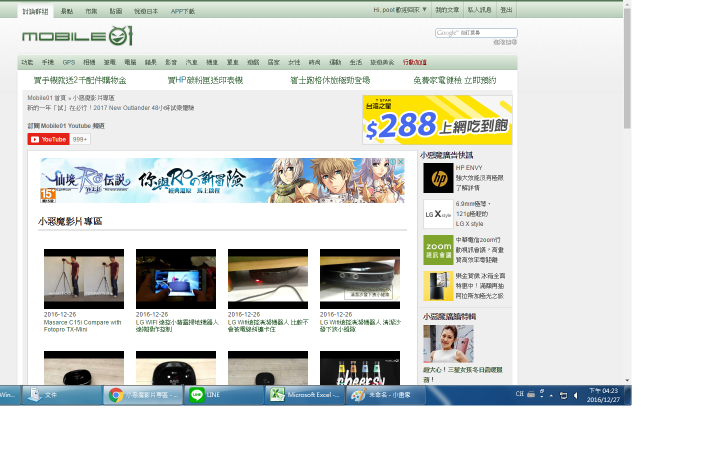Open the 文件 folder taskbar item
Image resolution: width=720 pixels, height=450 pixels.
click(62, 395)
